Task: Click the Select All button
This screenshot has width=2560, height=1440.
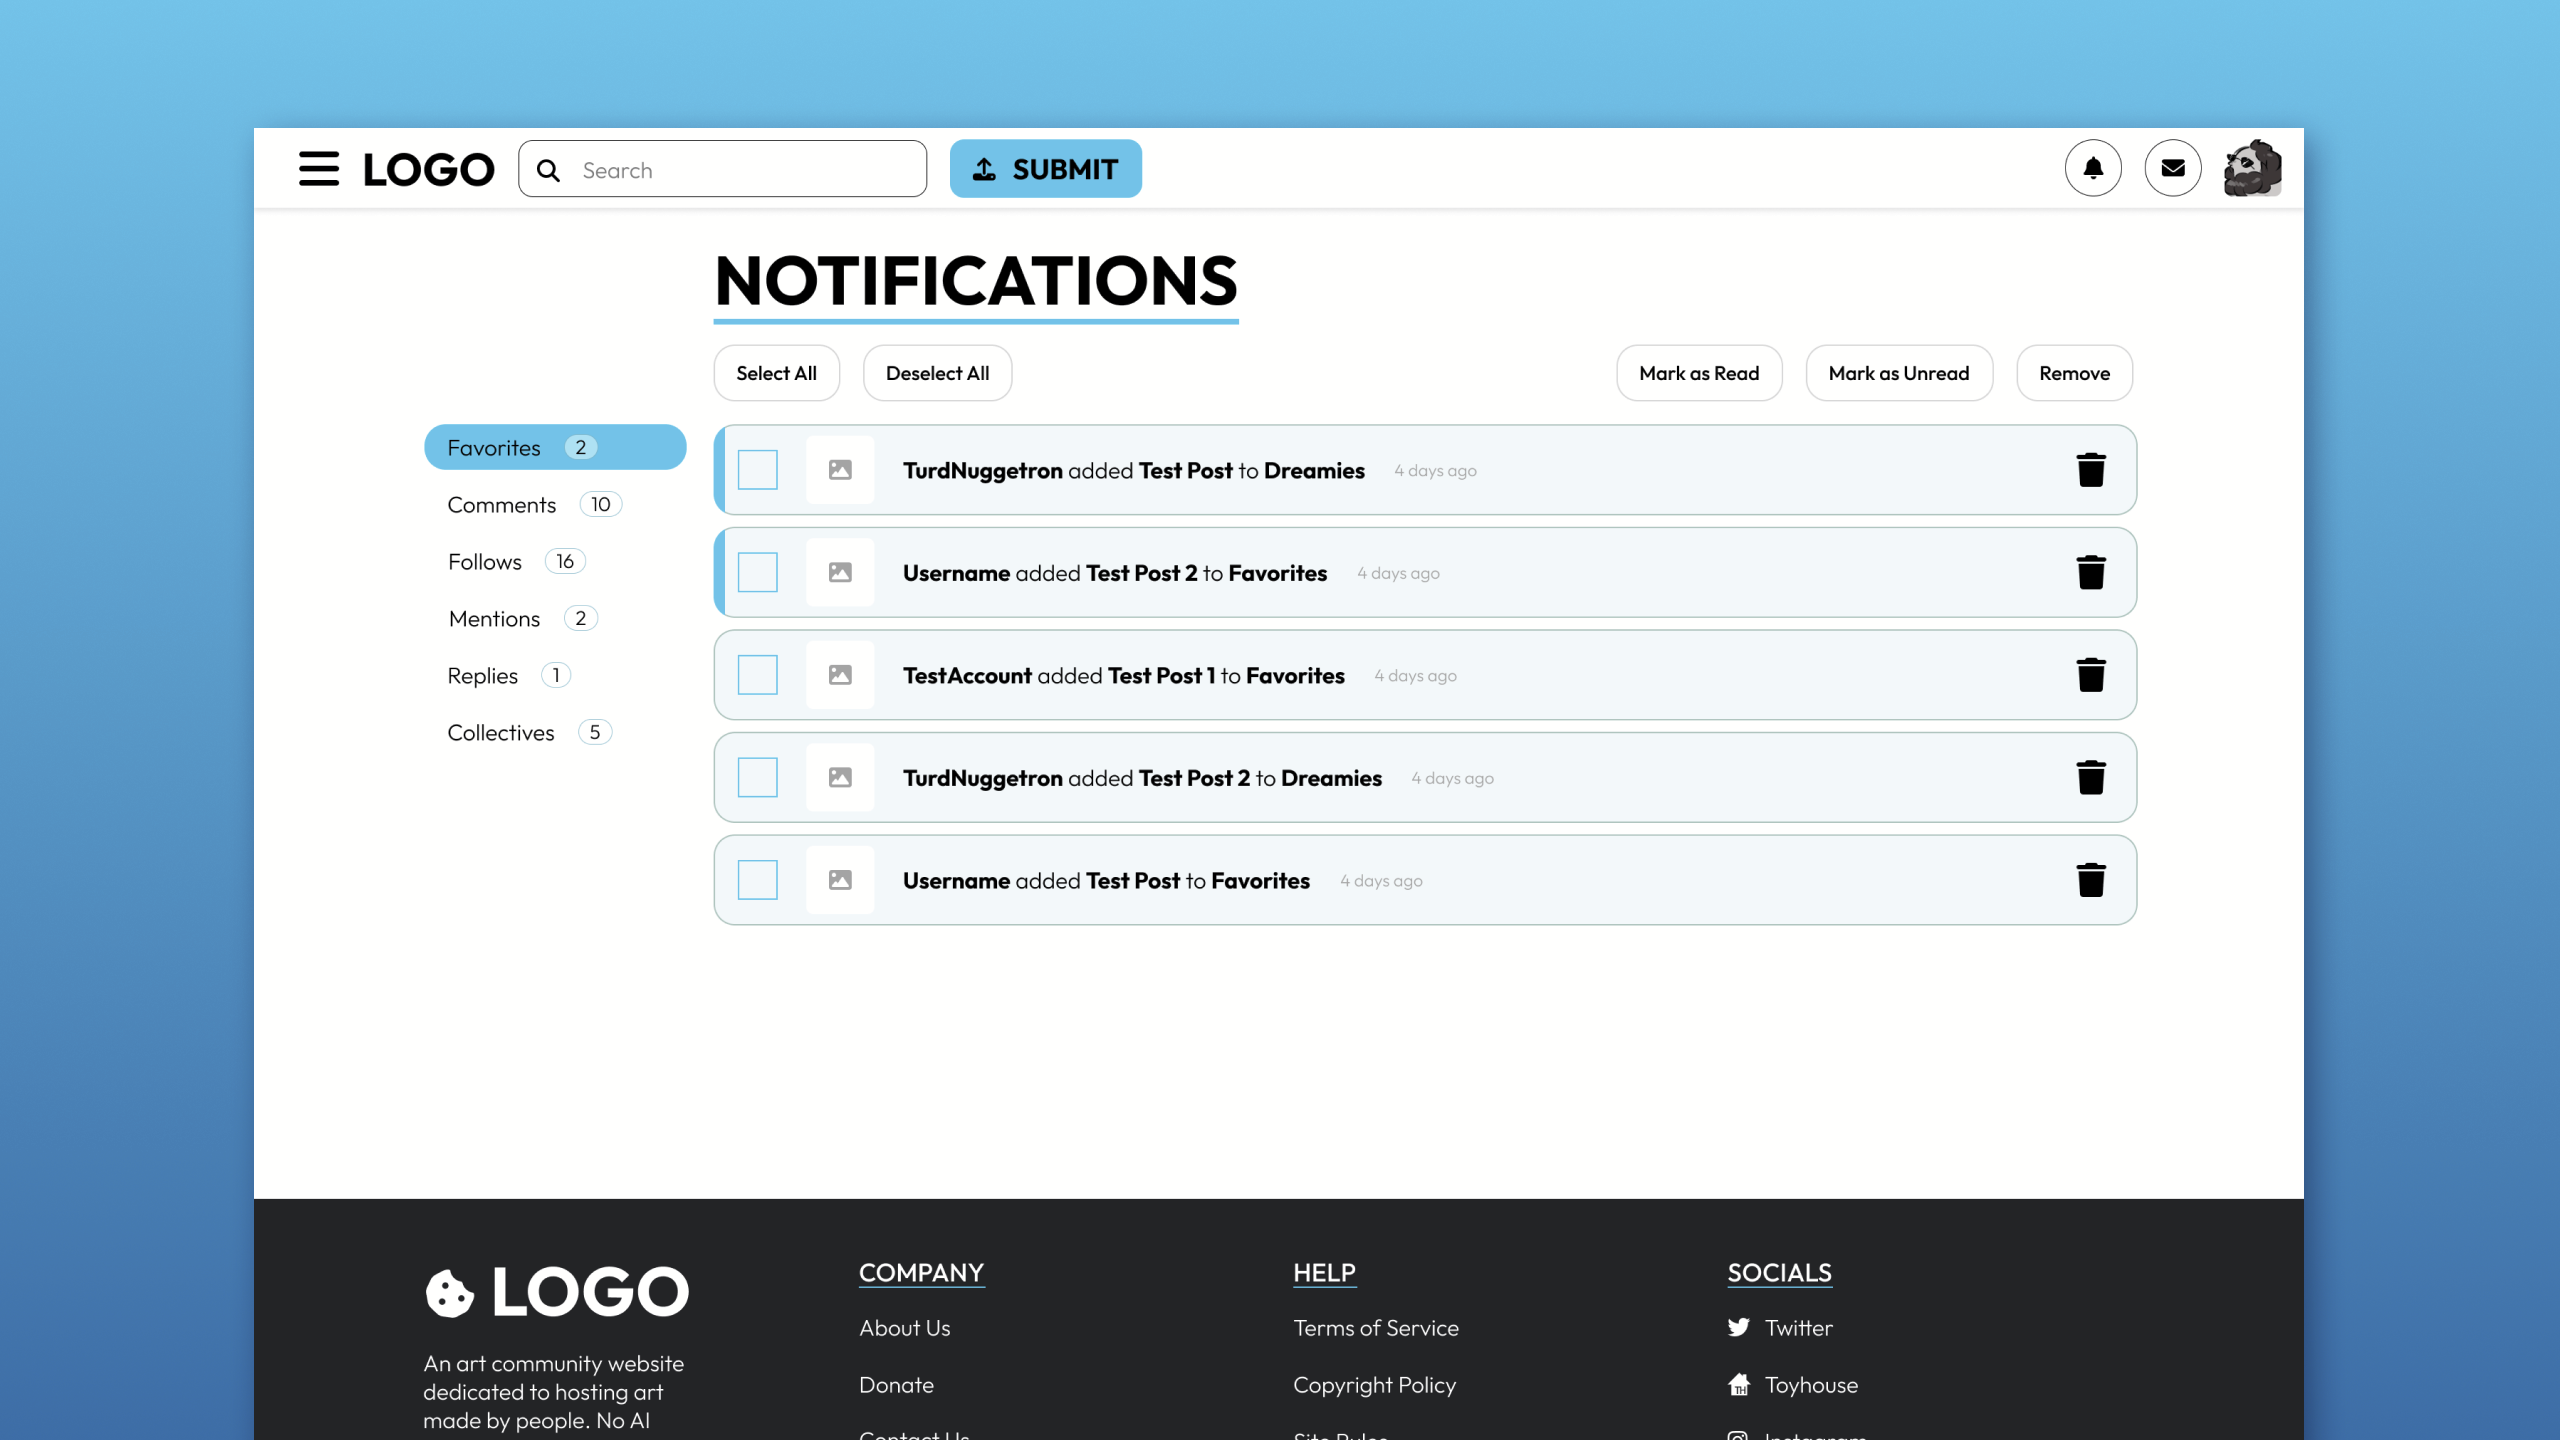Action: (x=776, y=373)
